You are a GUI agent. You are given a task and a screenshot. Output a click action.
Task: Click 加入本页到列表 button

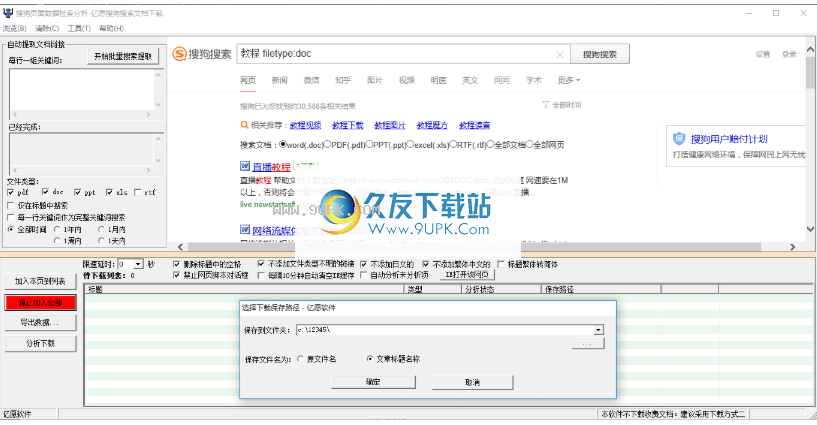tap(40, 281)
